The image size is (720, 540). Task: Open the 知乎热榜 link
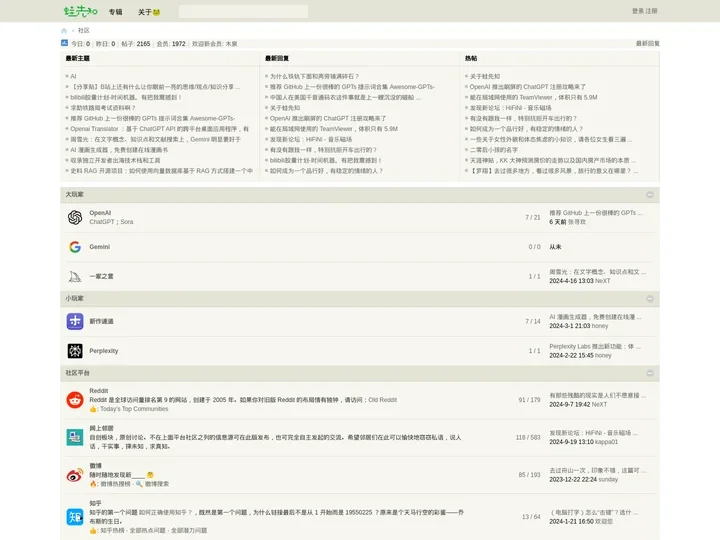point(112,530)
